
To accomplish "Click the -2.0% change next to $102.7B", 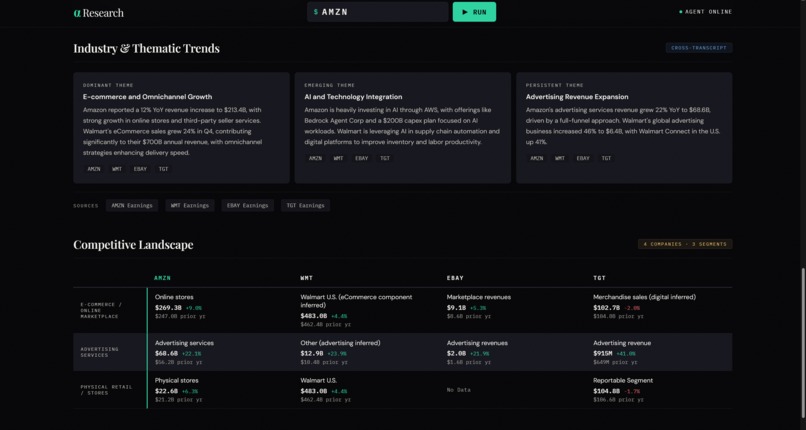I will (x=632, y=308).
